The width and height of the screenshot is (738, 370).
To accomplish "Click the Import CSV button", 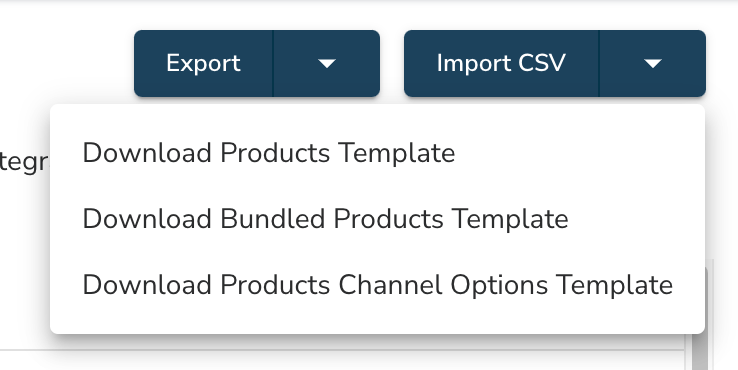I will [501, 64].
